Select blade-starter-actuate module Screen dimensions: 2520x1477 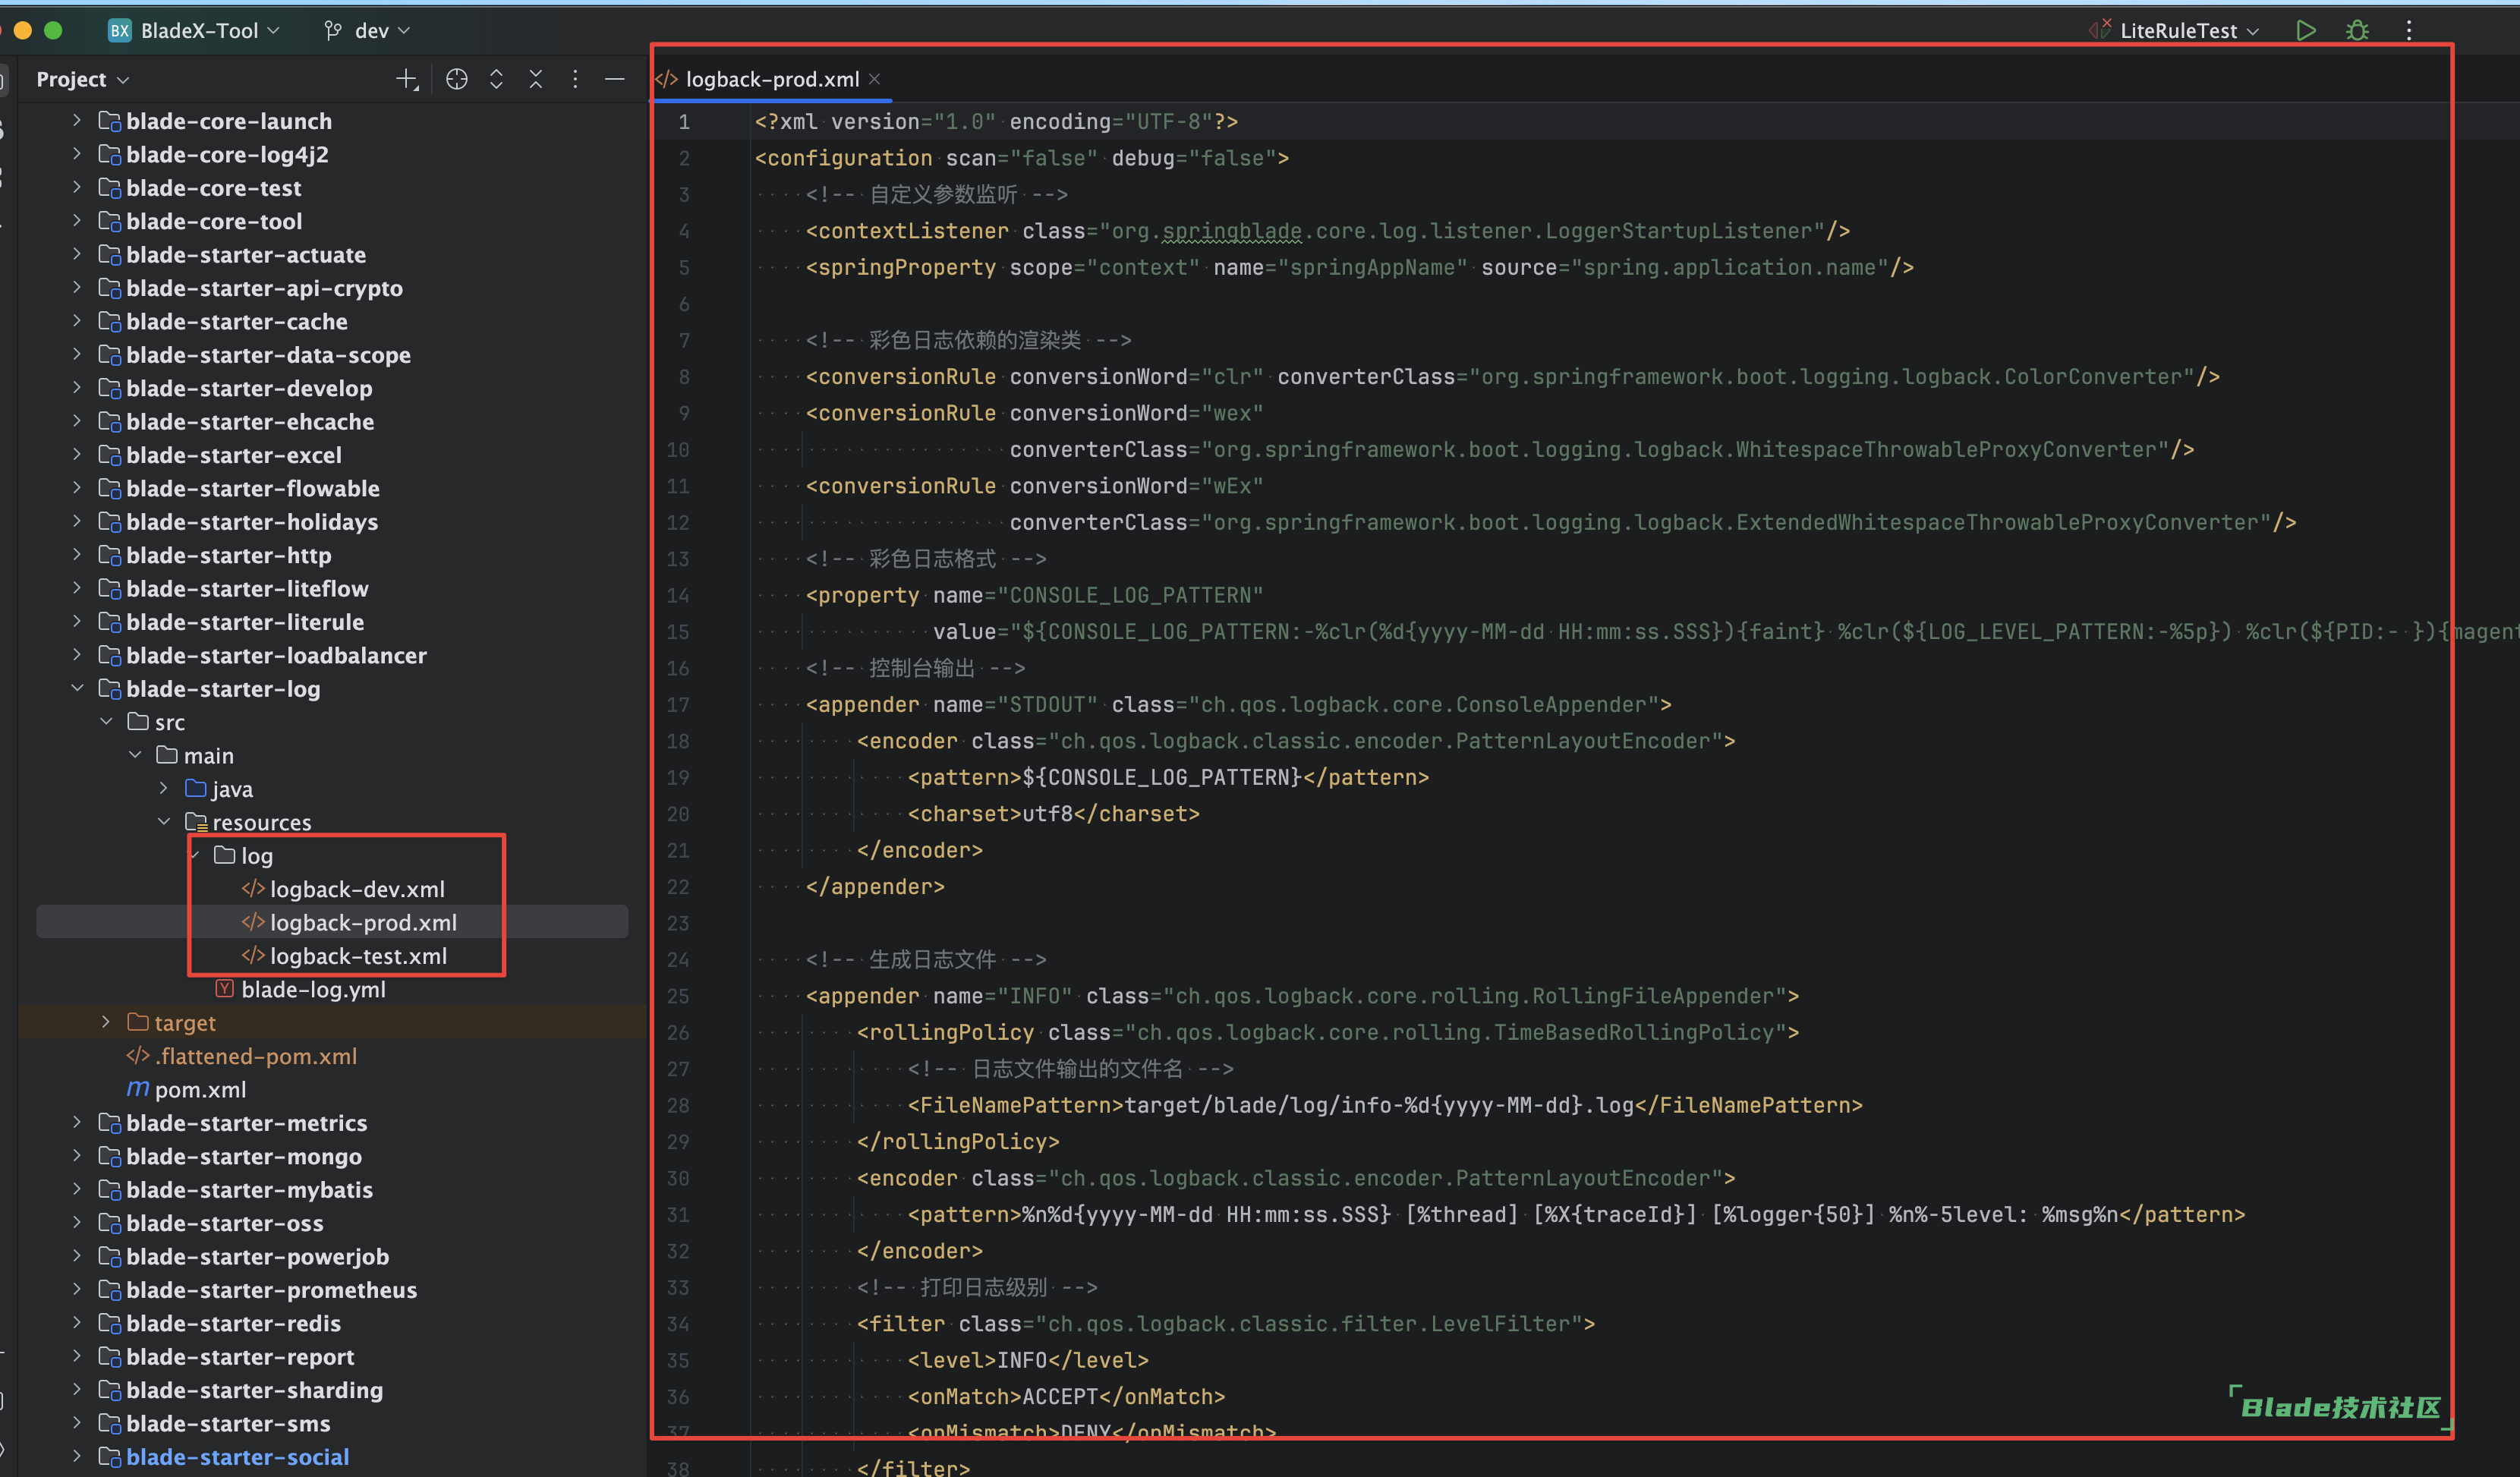tap(245, 254)
